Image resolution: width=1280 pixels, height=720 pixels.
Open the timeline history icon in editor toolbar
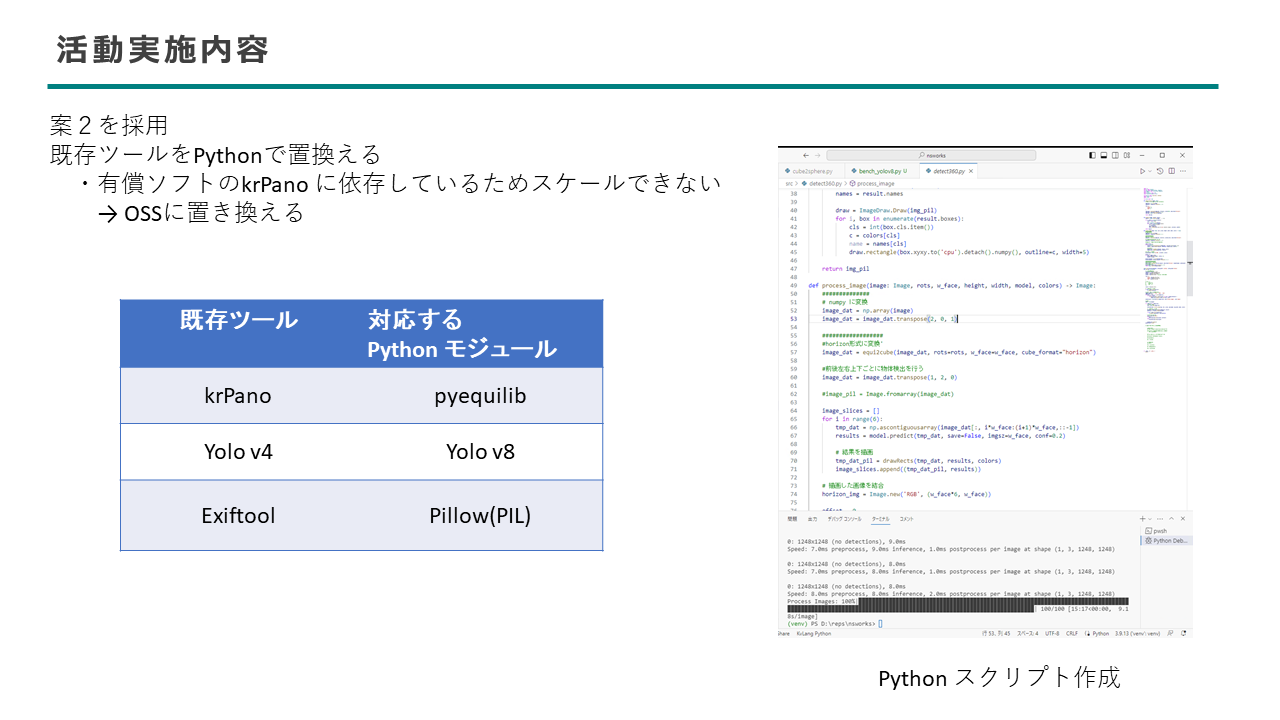(1160, 171)
